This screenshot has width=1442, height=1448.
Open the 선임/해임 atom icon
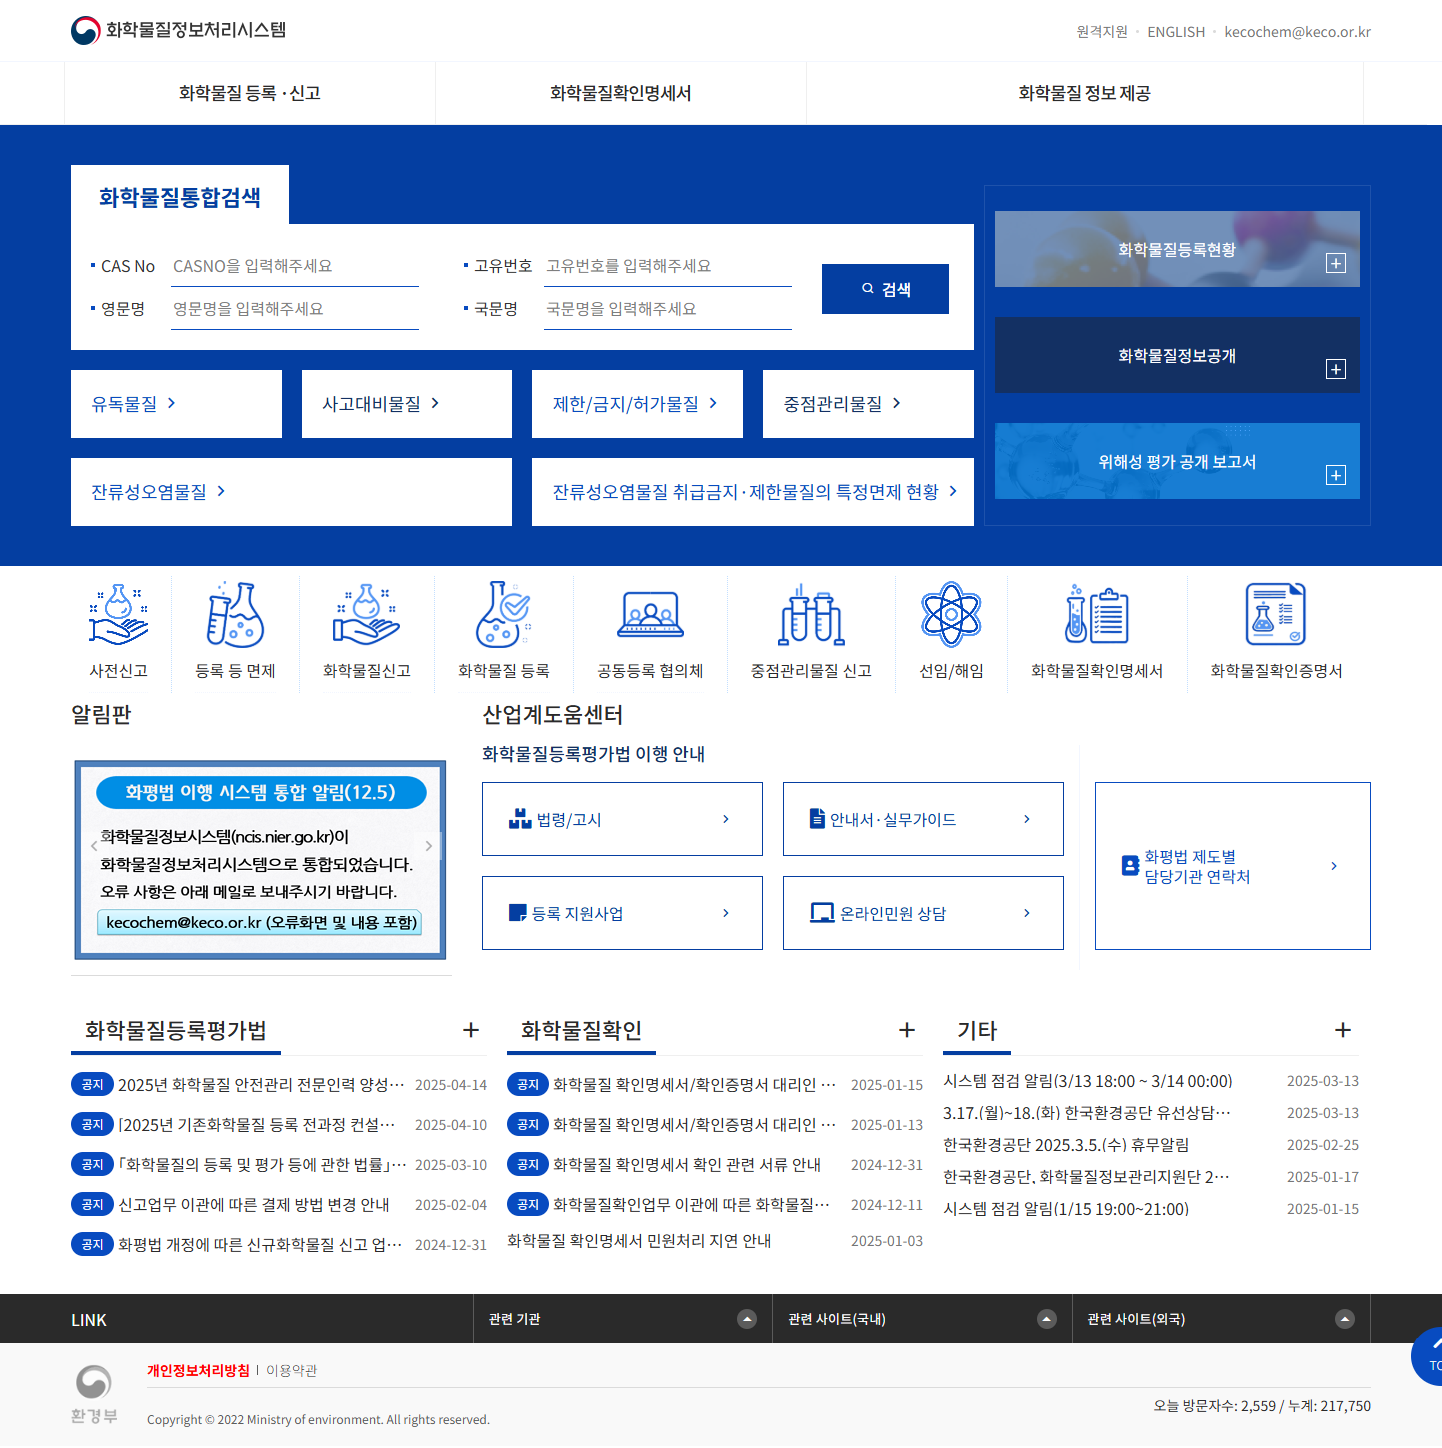pyautogui.click(x=951, y=615)
